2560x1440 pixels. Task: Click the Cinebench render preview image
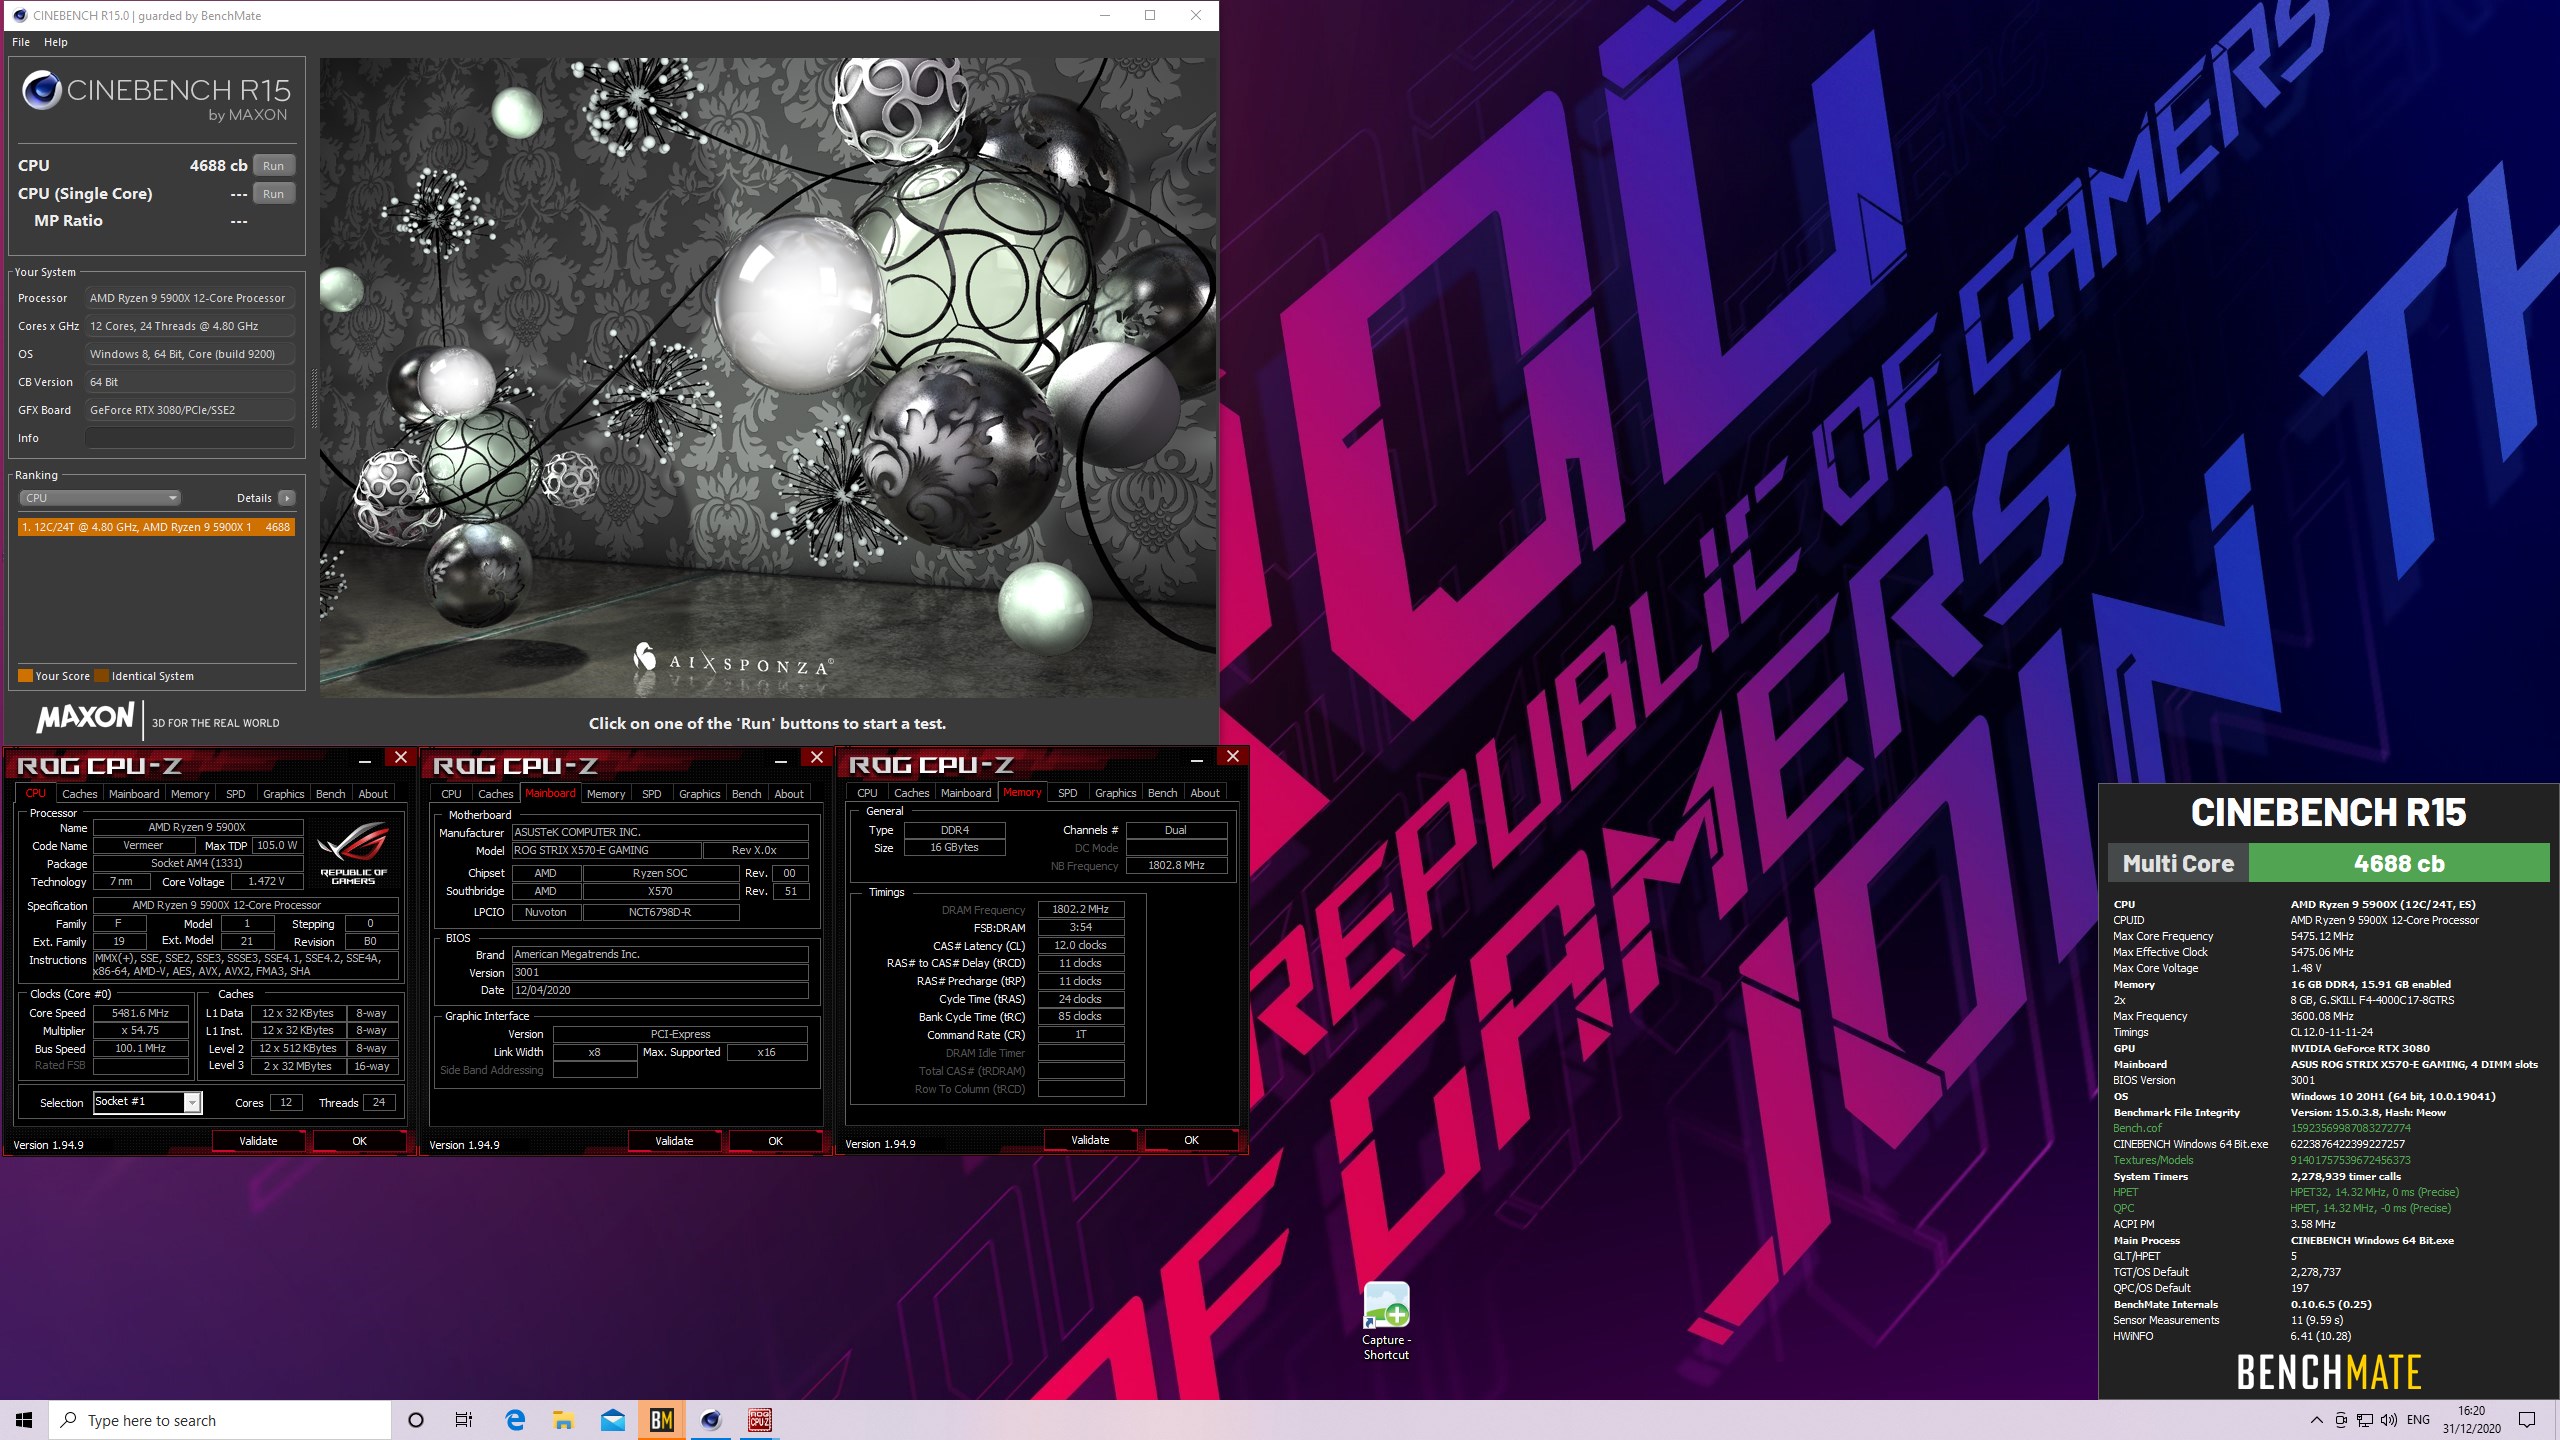pos(767,377)
